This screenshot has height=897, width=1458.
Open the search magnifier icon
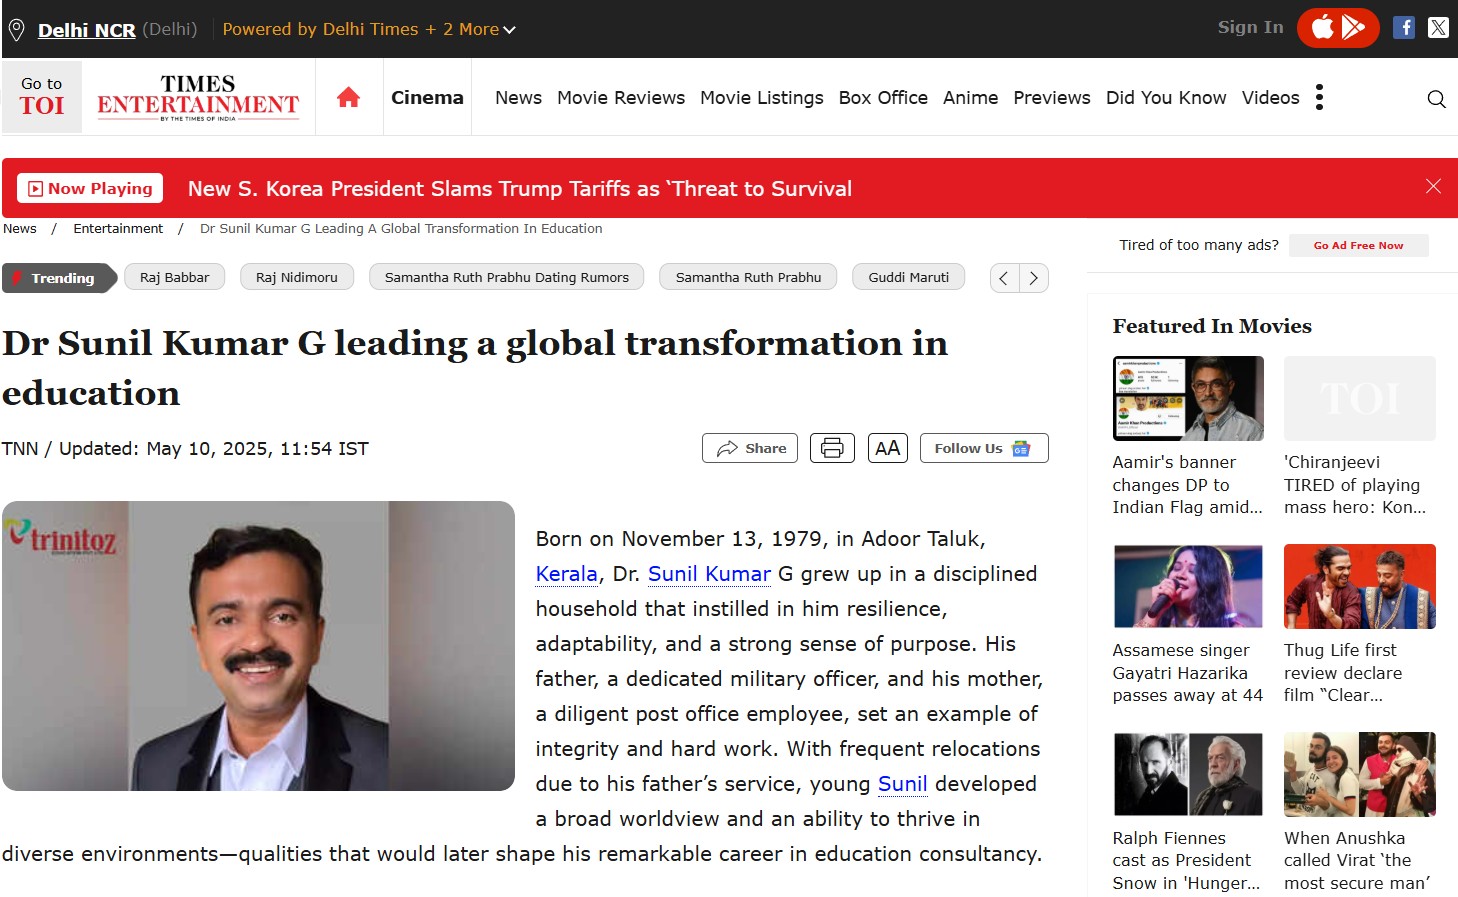tap(1436, 98)
